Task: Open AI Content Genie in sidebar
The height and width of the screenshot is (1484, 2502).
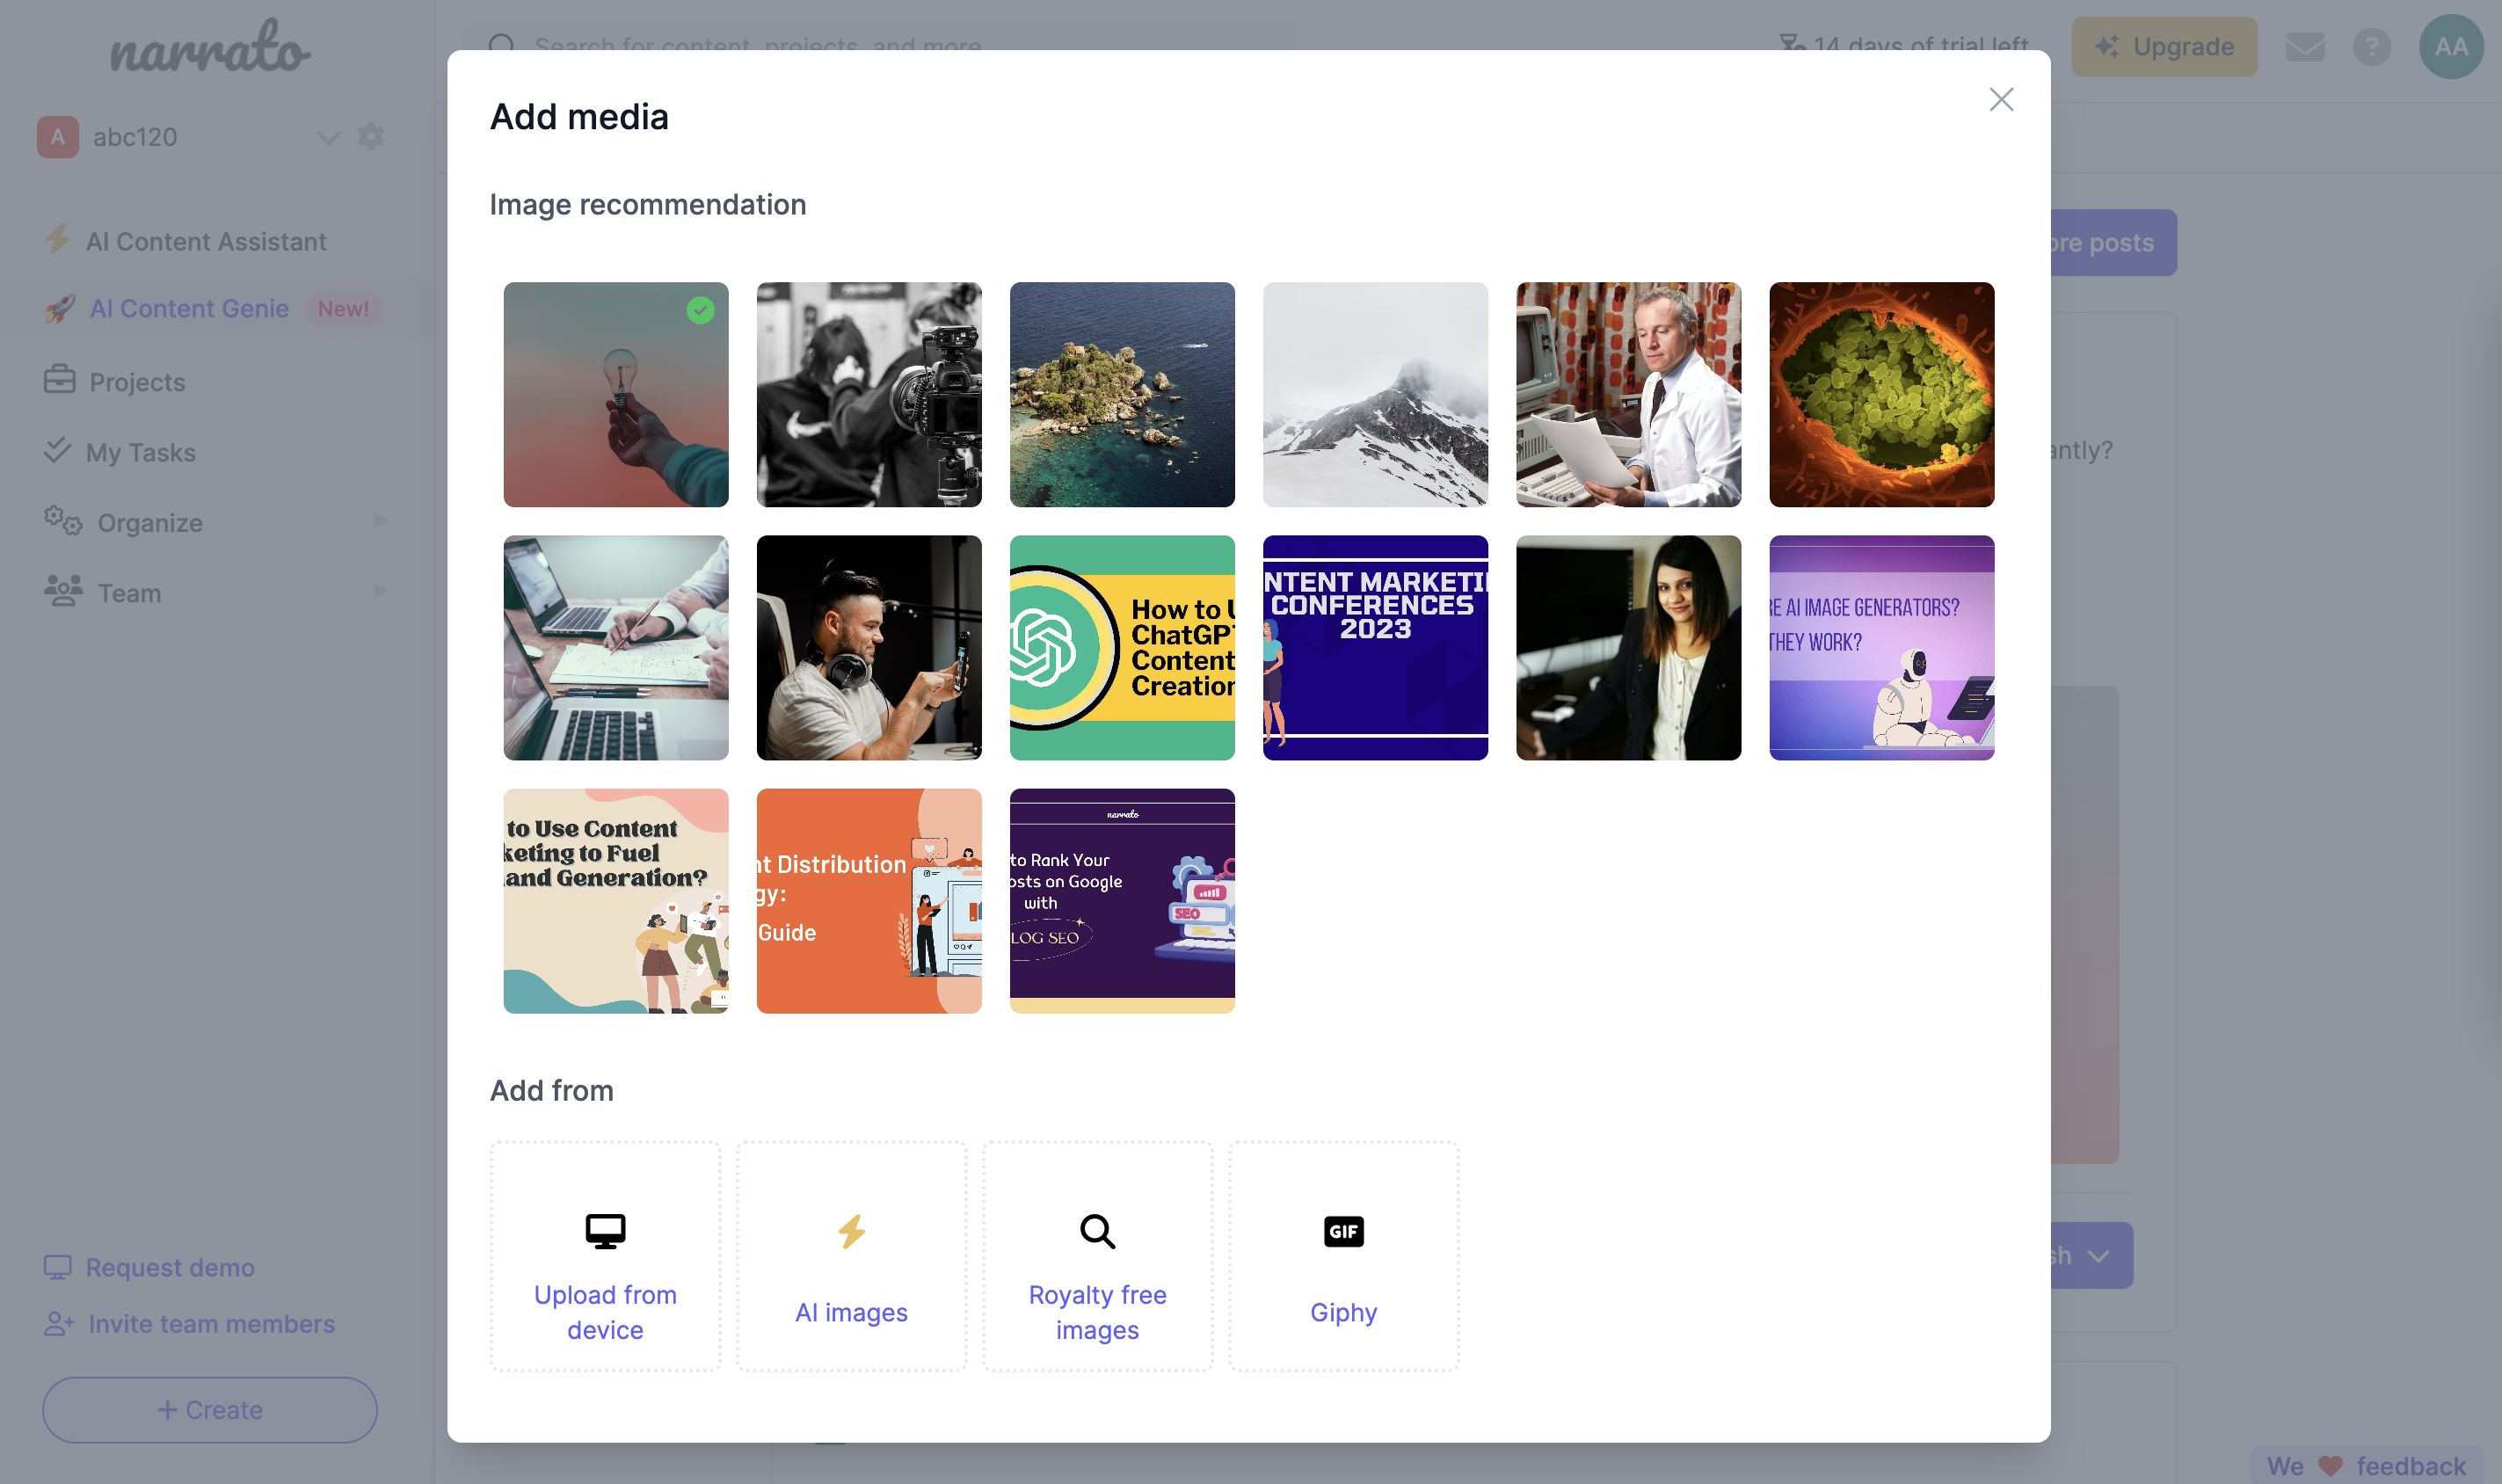Action: click(189, 309)
